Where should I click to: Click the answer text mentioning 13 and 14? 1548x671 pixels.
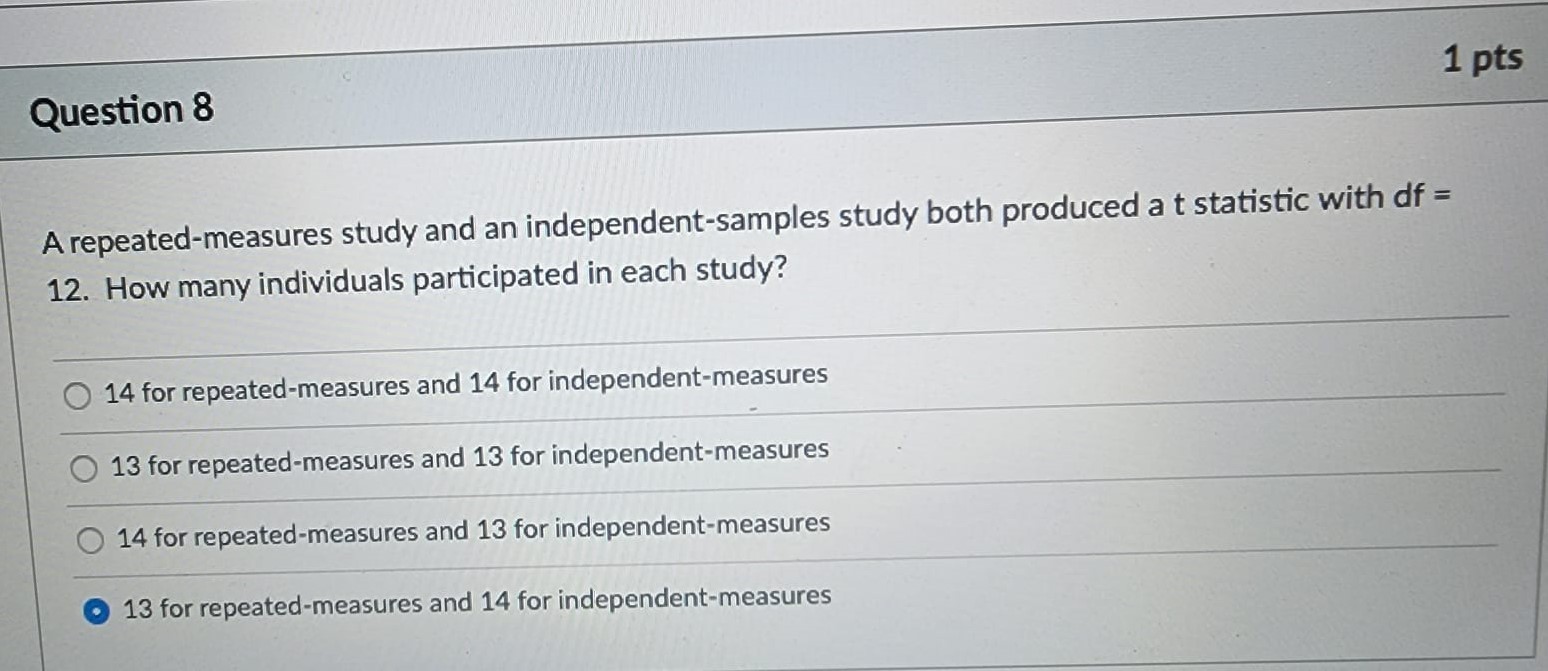tap(478, 600)
